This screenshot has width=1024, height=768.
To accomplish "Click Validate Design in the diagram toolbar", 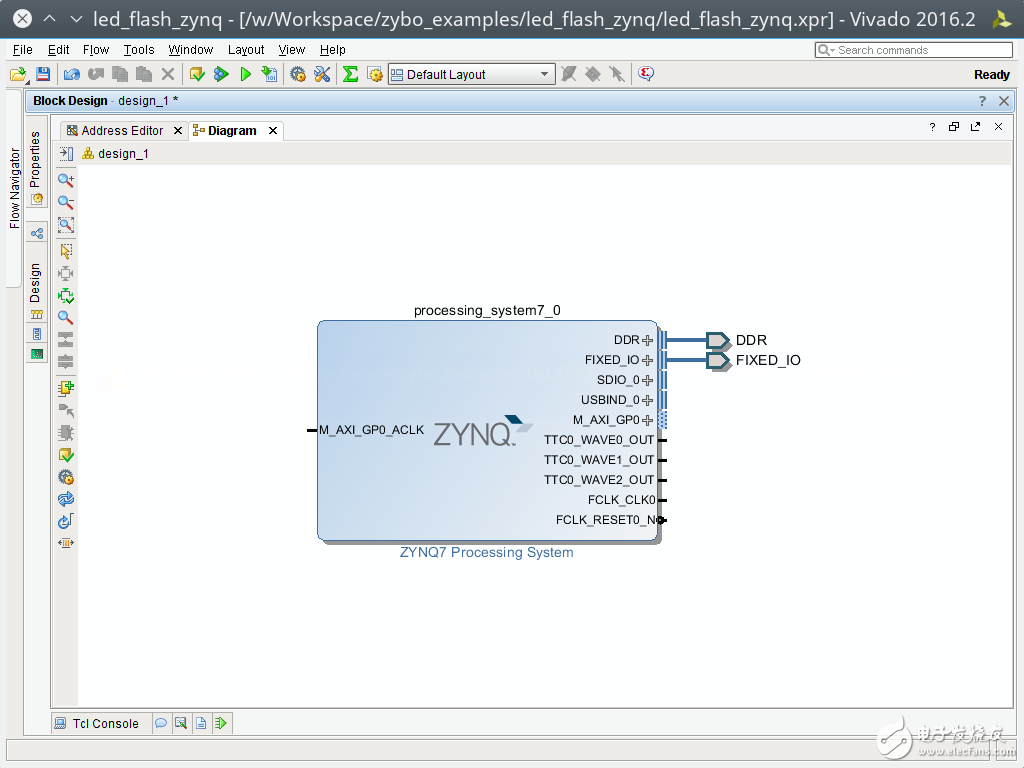I will pyautogui.click(x=66, y=455).
